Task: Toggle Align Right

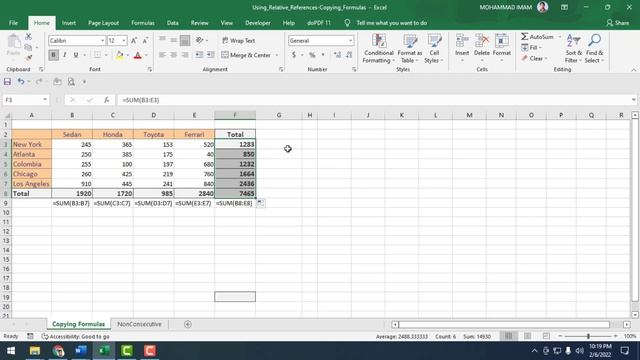Action: point(185,55)
